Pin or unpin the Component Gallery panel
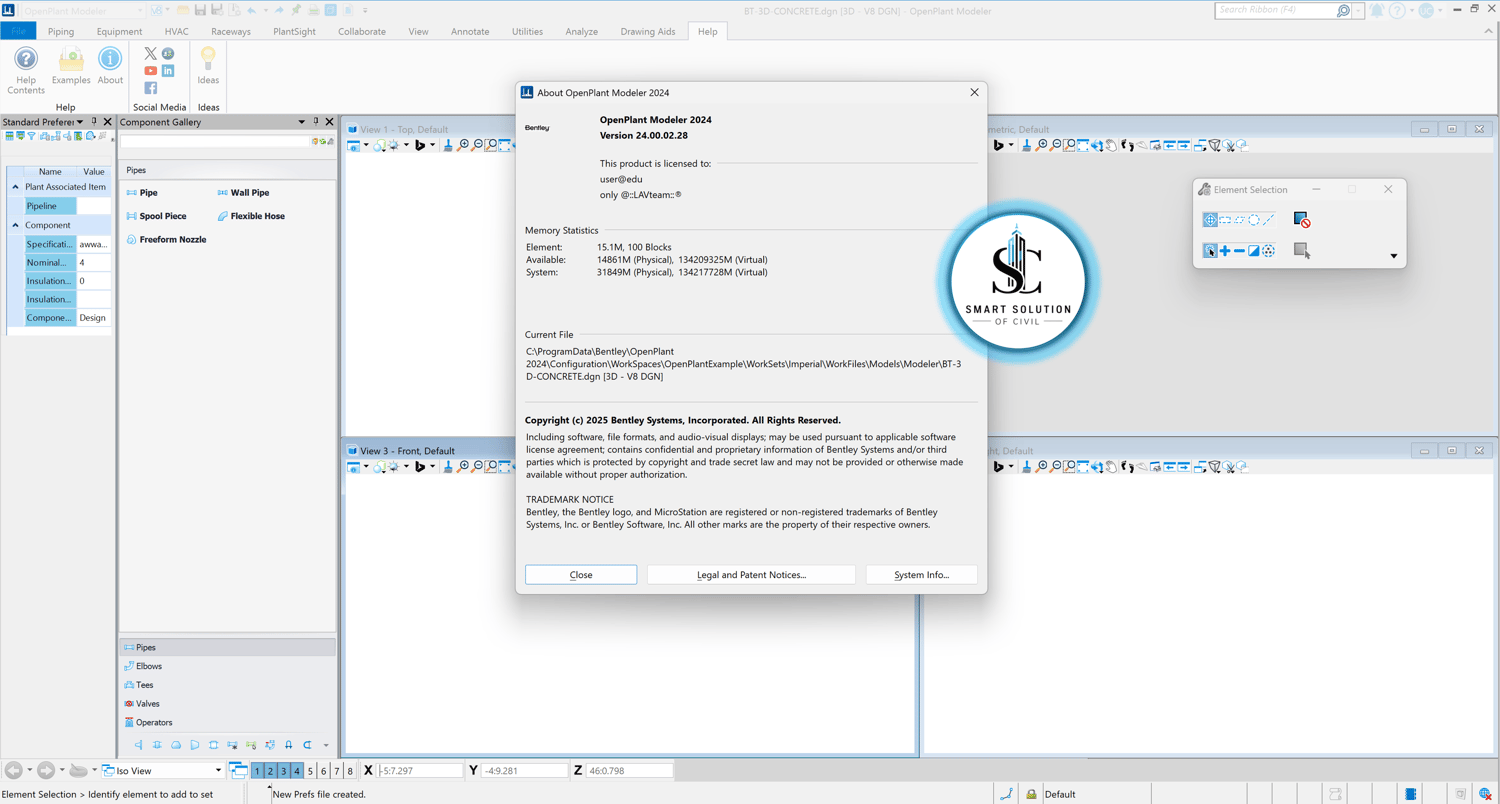Image resolution: width=1500 pixels, height=804 pixels. (x=316, y=122)
